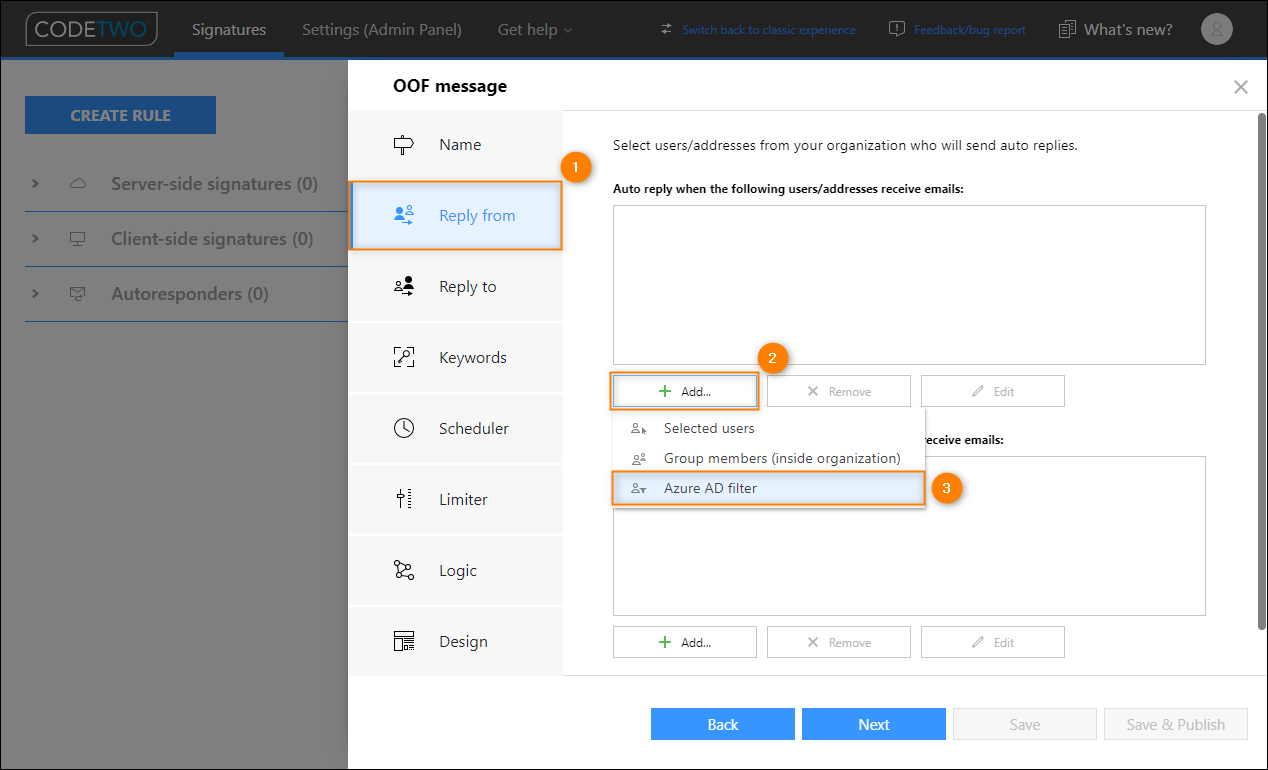
Task: Click the Reply to users icon
Action: pos(404,287)
